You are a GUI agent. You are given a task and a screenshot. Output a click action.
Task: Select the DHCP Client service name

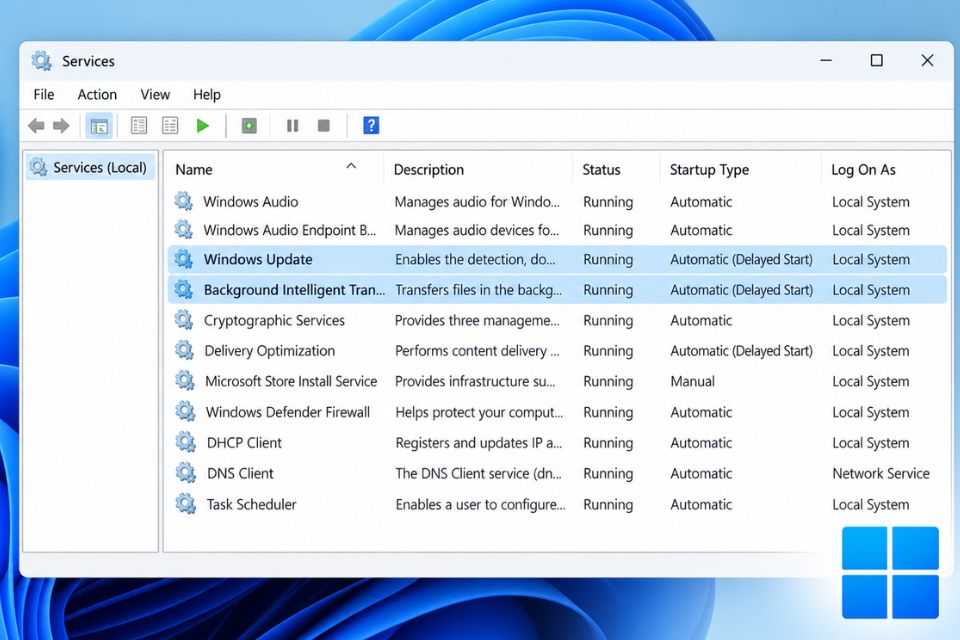tap(244, 443)
